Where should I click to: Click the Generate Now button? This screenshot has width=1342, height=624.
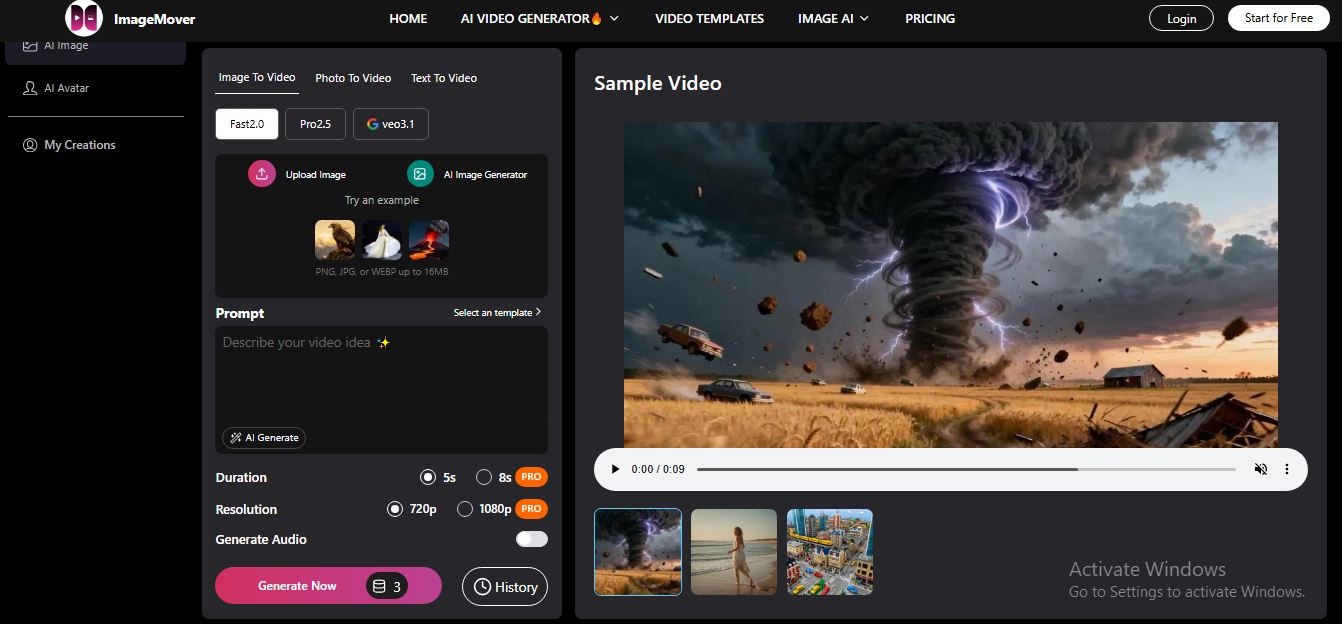[x=297, y=586]
